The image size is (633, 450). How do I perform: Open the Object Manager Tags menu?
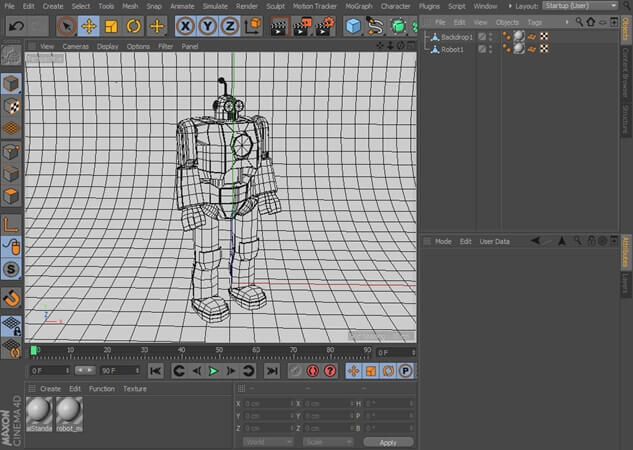534,22
